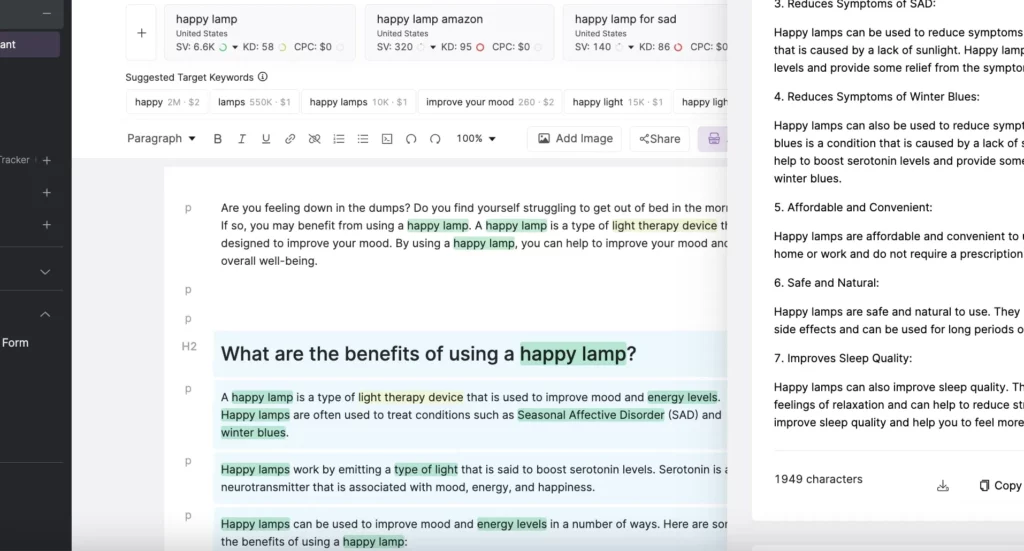Click the purple tool icon beside Share
Viewport: 1024px width, 551px height.
[x=713, y=138]
